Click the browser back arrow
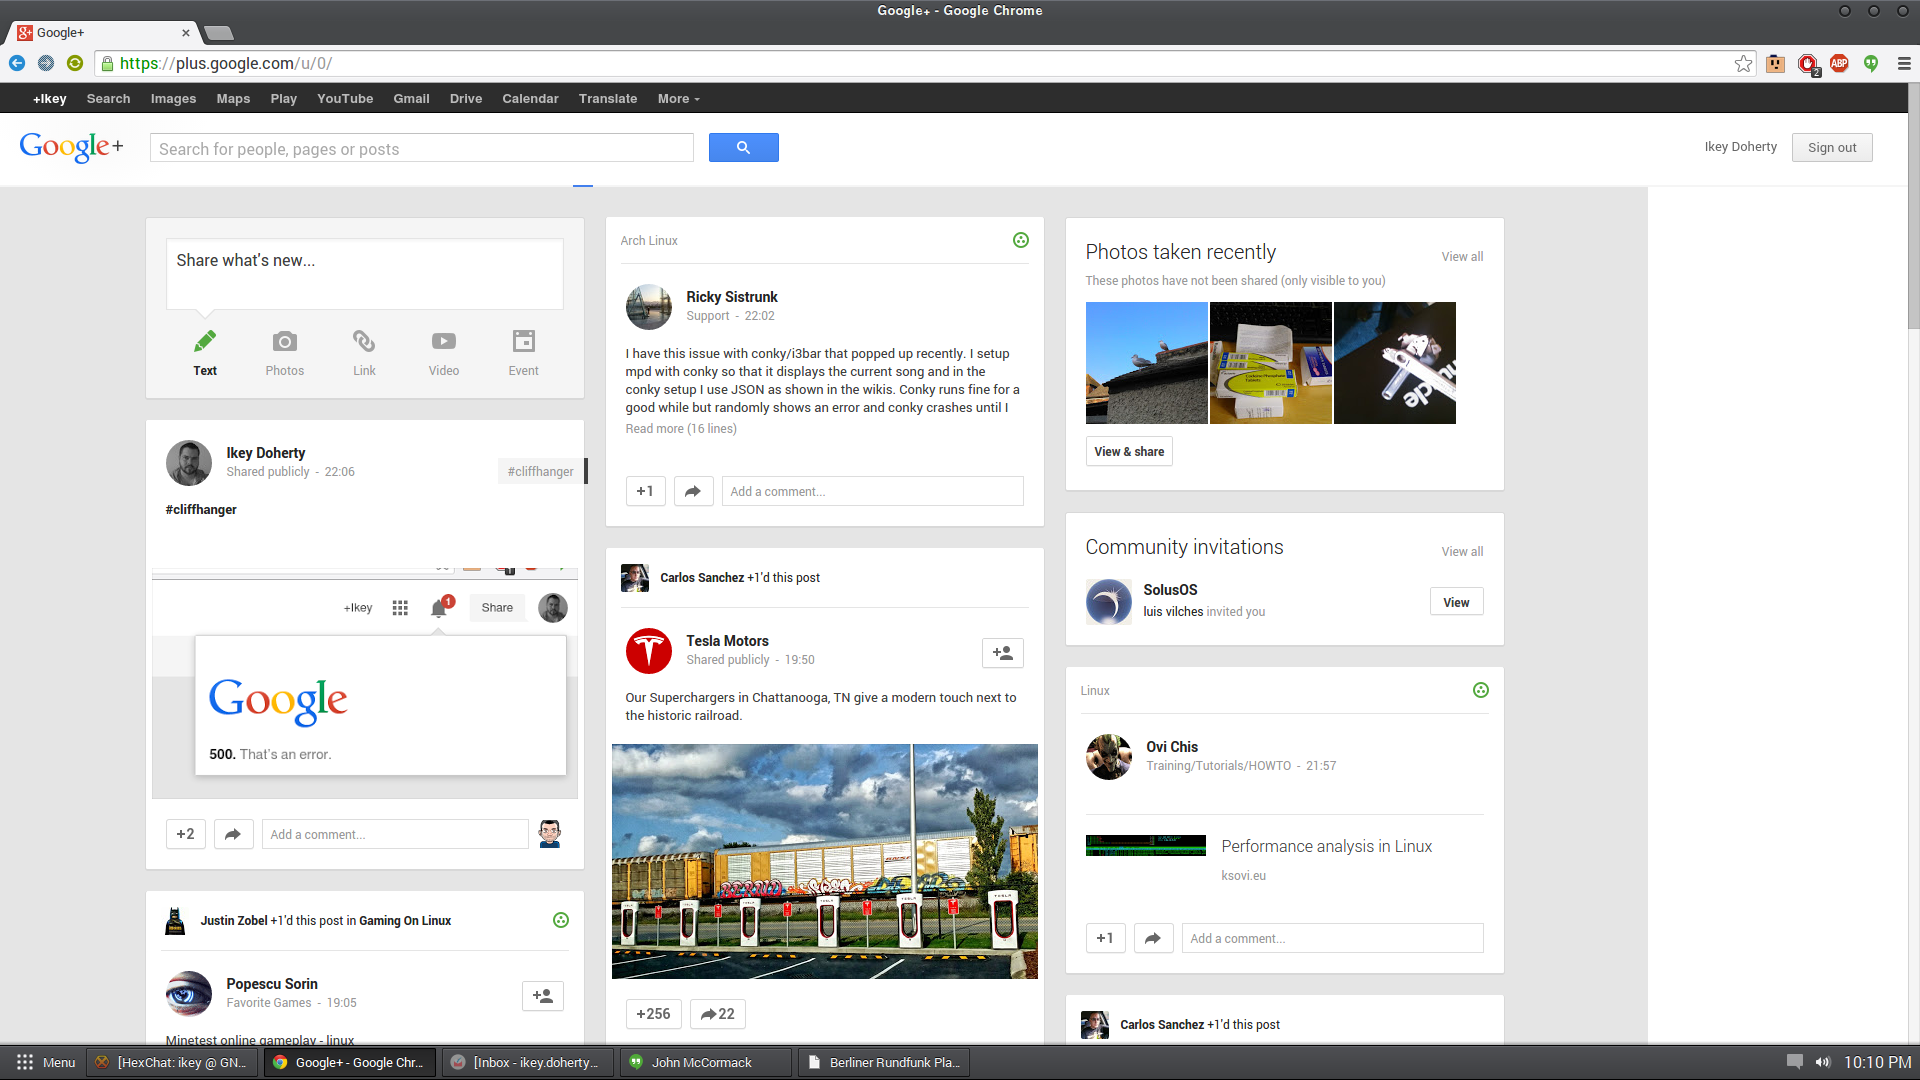The height and width of the screenshot is (1080, 1920). [17, 63]
